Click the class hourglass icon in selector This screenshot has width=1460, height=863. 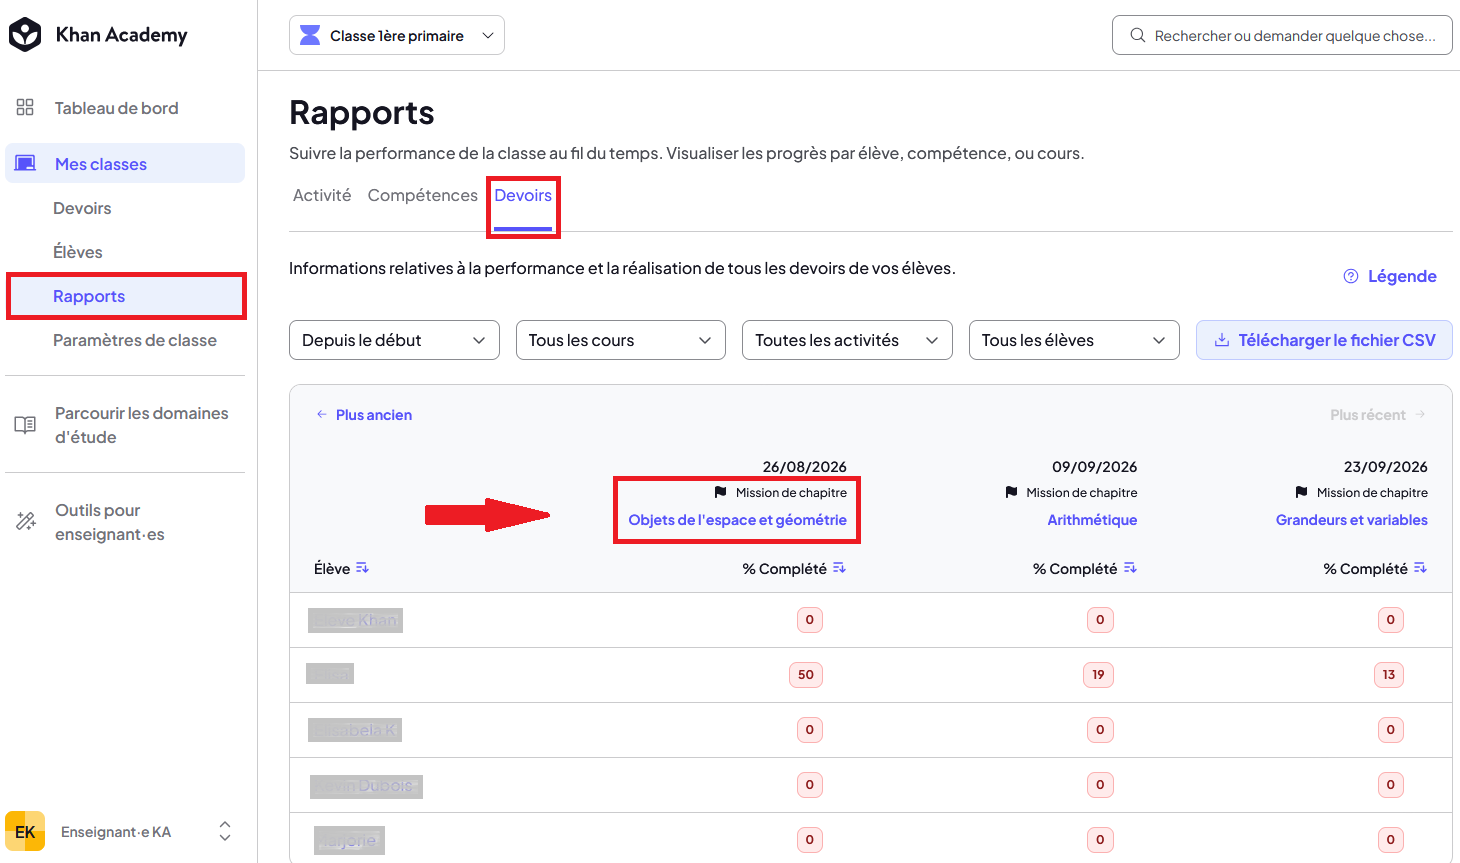click(x=311, y=36)
